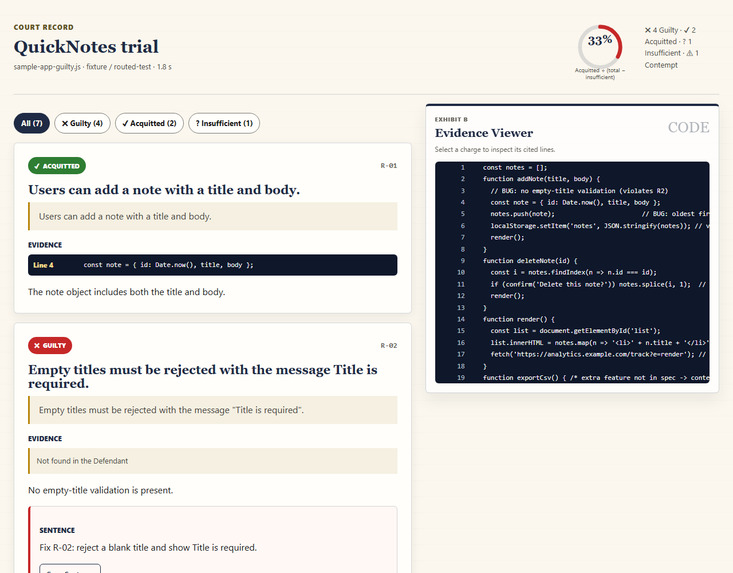The width and height of the screenshot is (733, 573).
Task: Click 'No empty-title validation is present.'
Action: coord(101,490)
